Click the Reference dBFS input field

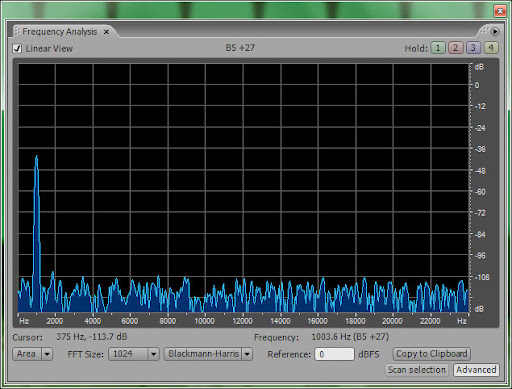(334, 354)
